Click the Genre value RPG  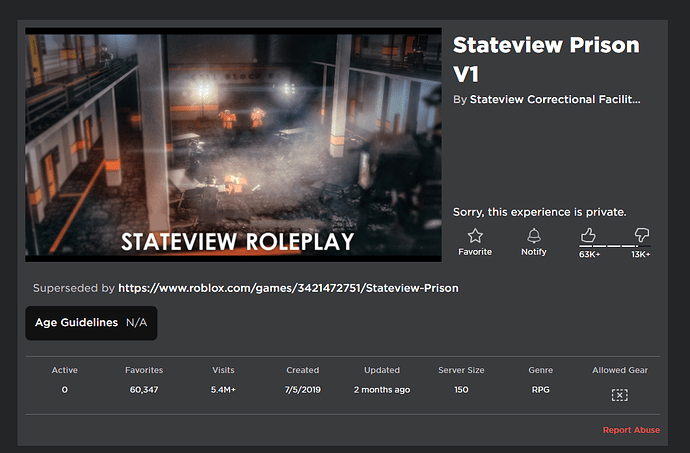pyautogui.click(x=540, y=390)
